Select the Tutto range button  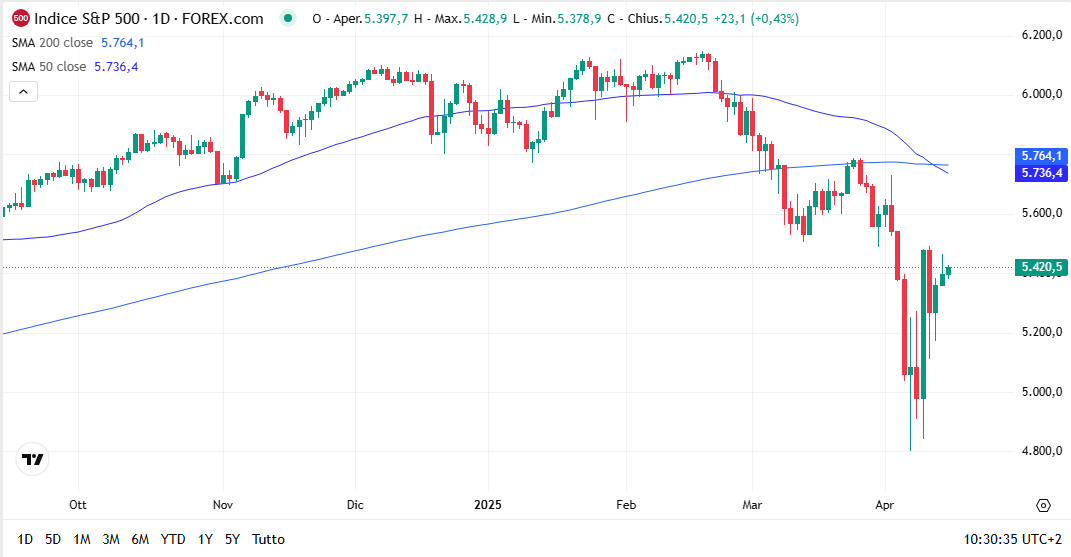(268, 539)
